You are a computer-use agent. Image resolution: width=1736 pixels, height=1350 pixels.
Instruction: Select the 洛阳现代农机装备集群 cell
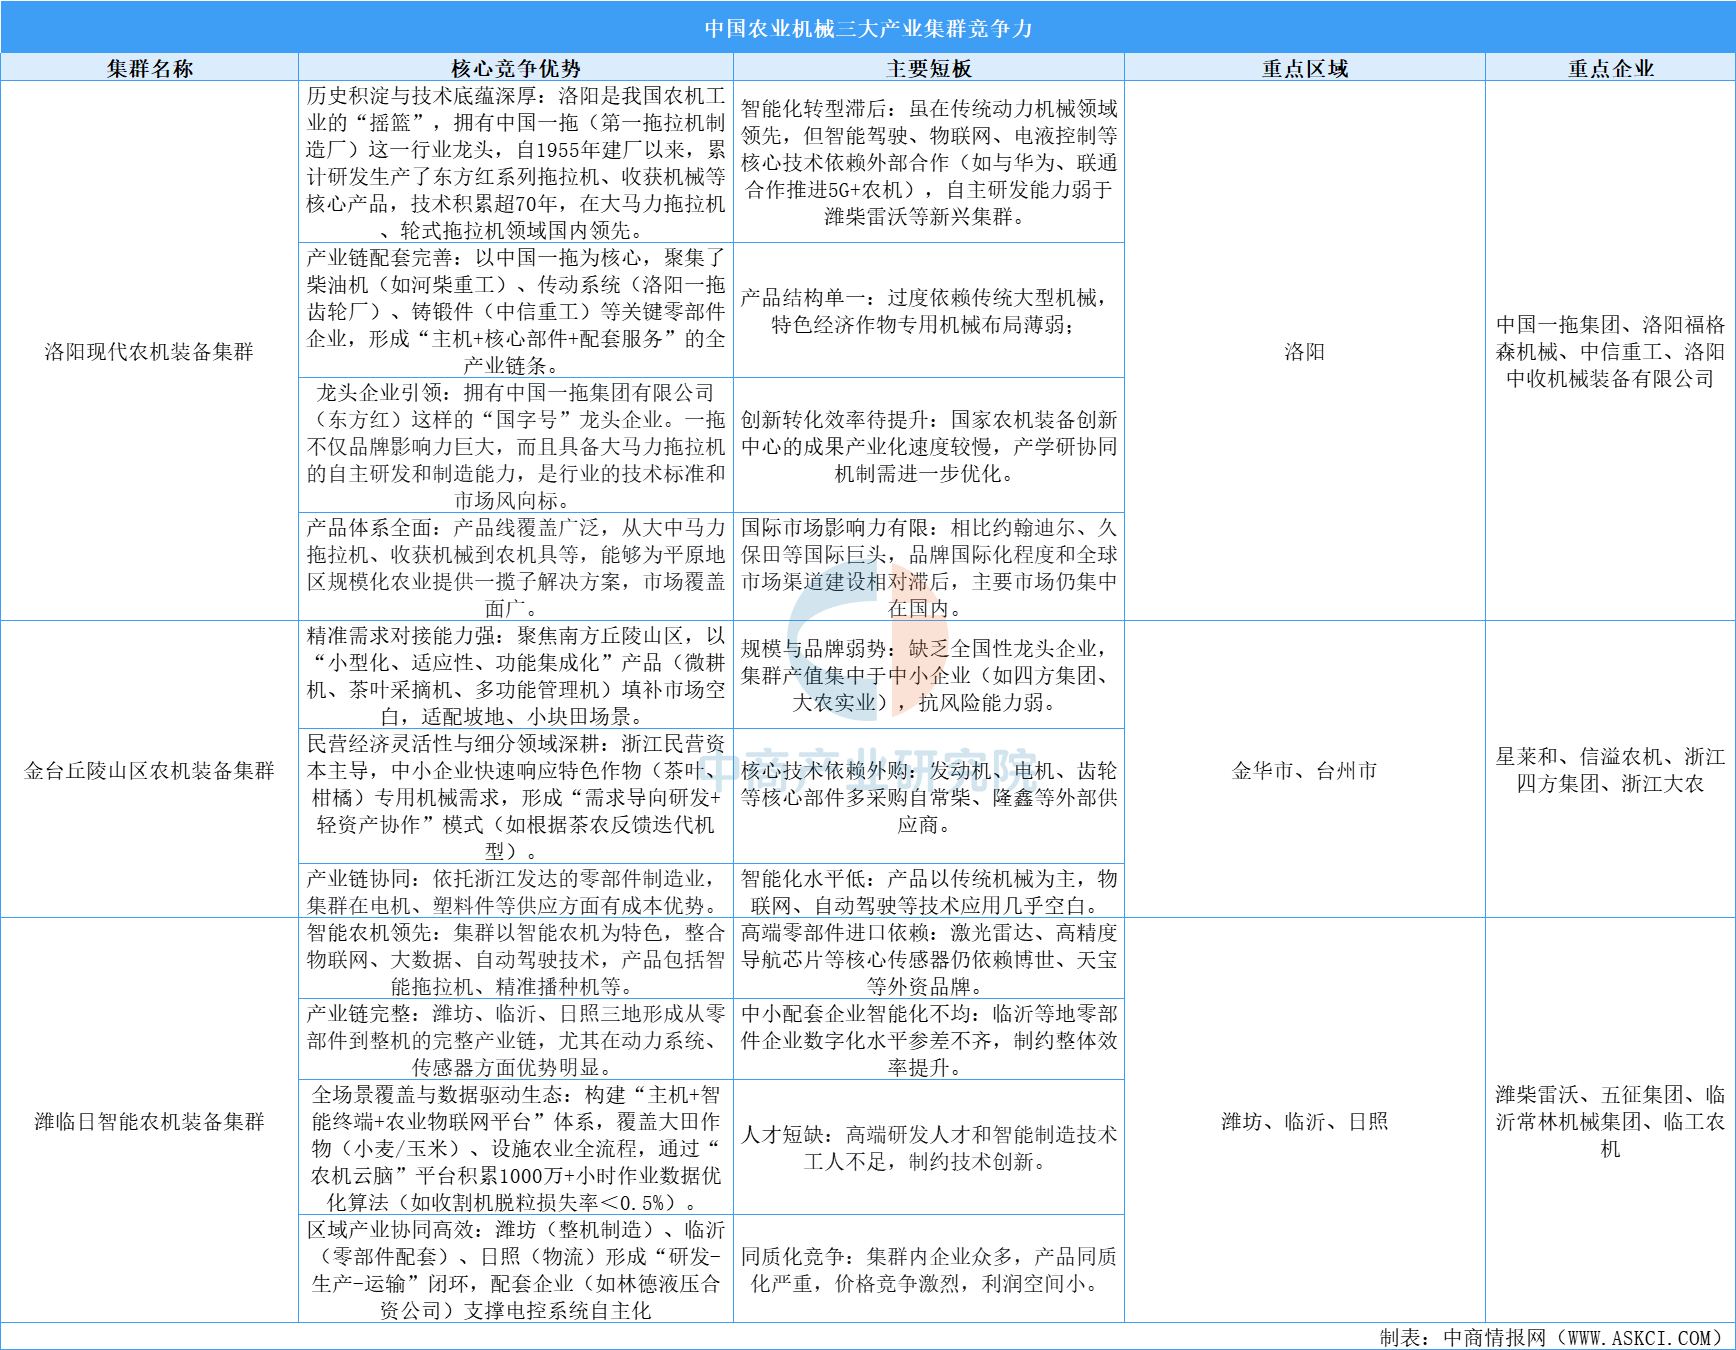(x=150, y=352)
